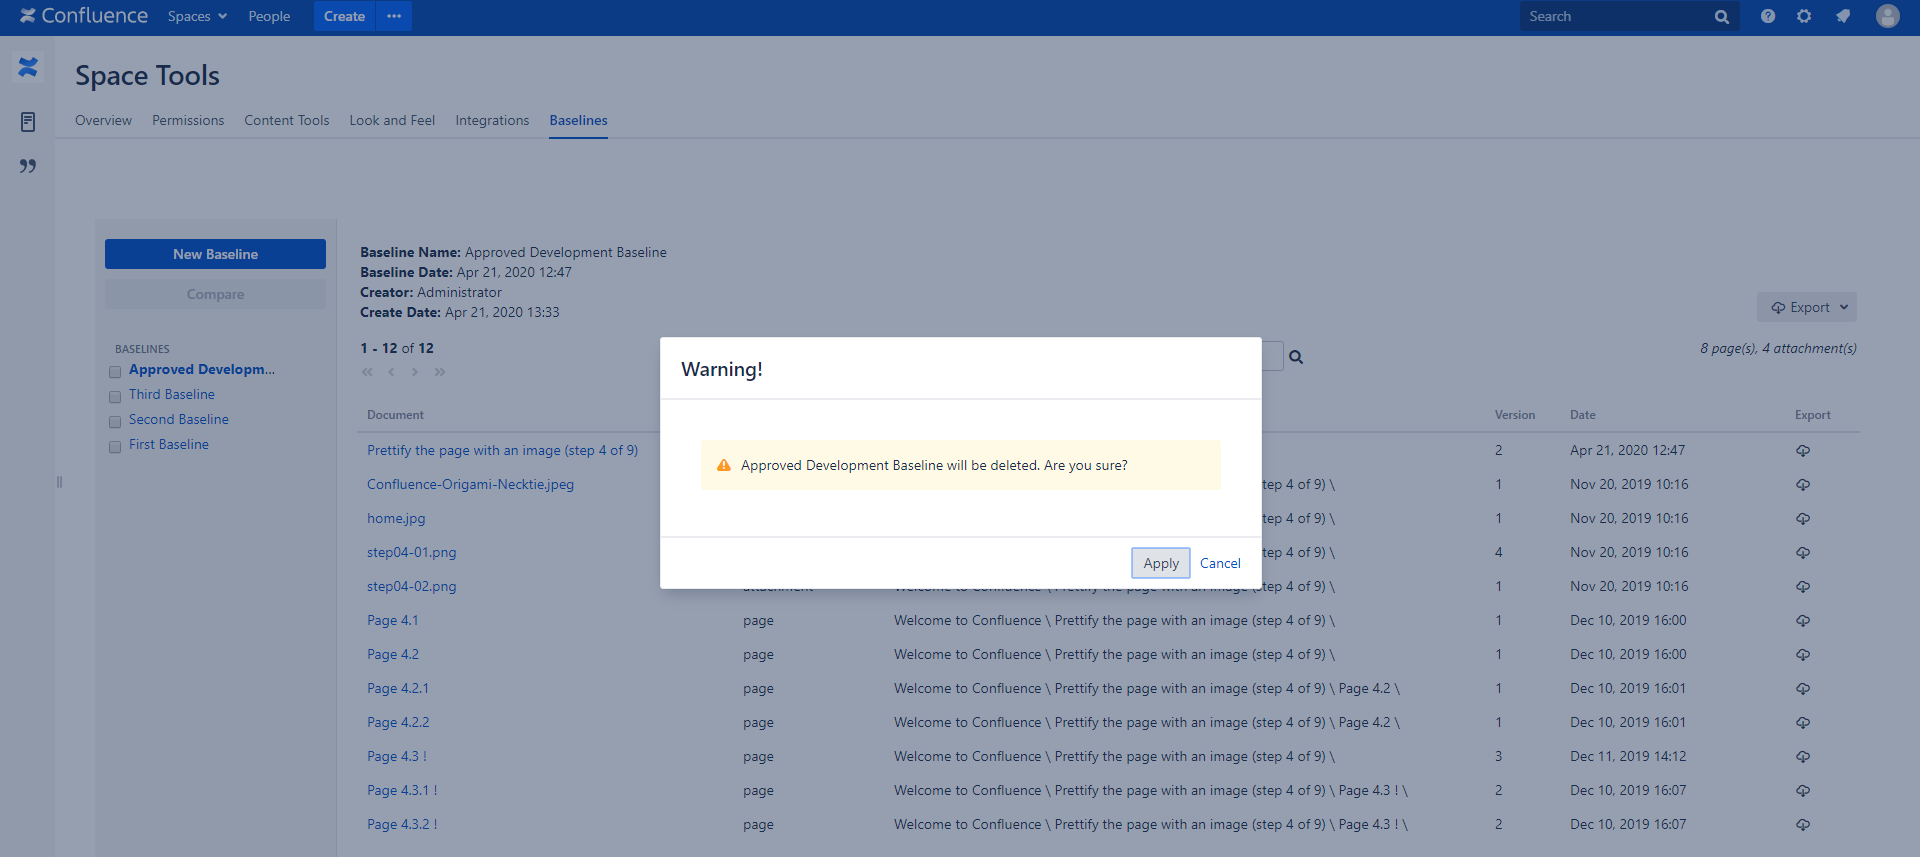Select the First Baseline checkbox

(115, 447)
